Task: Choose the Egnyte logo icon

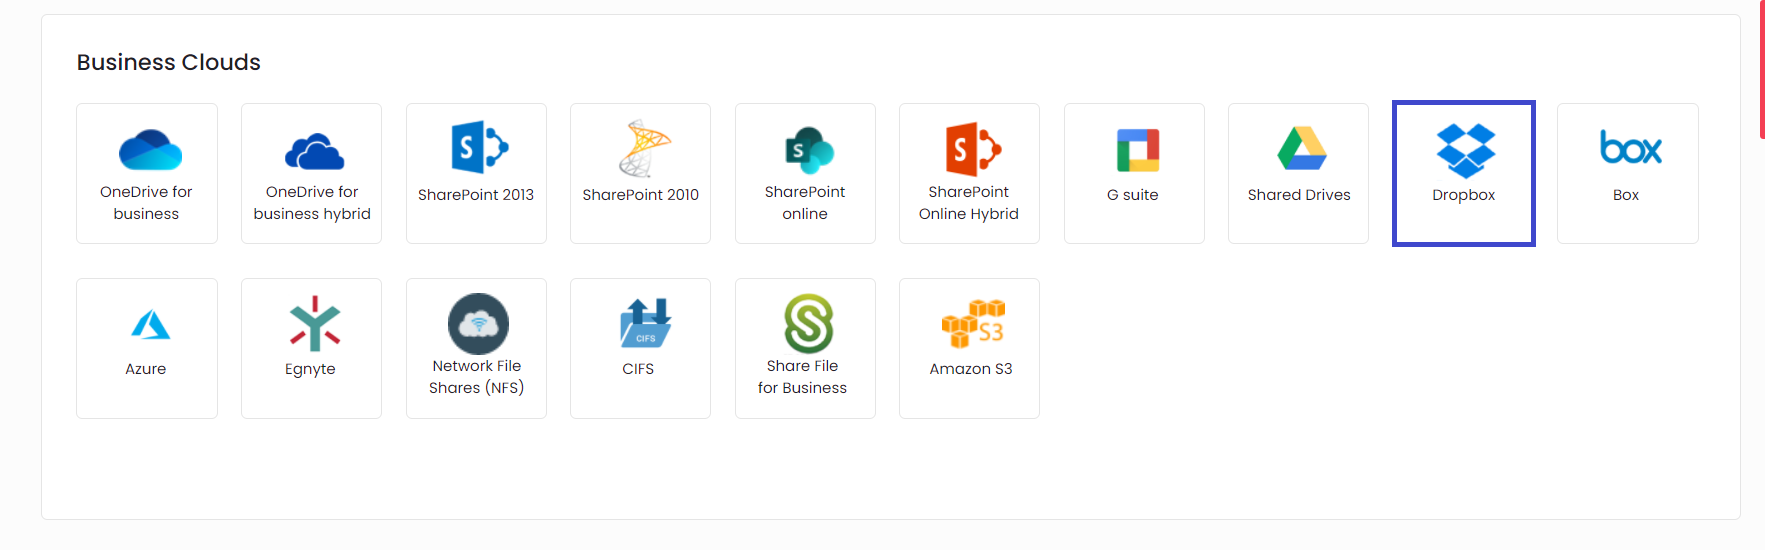Action: pyautogui.click(x=315, y=324)
